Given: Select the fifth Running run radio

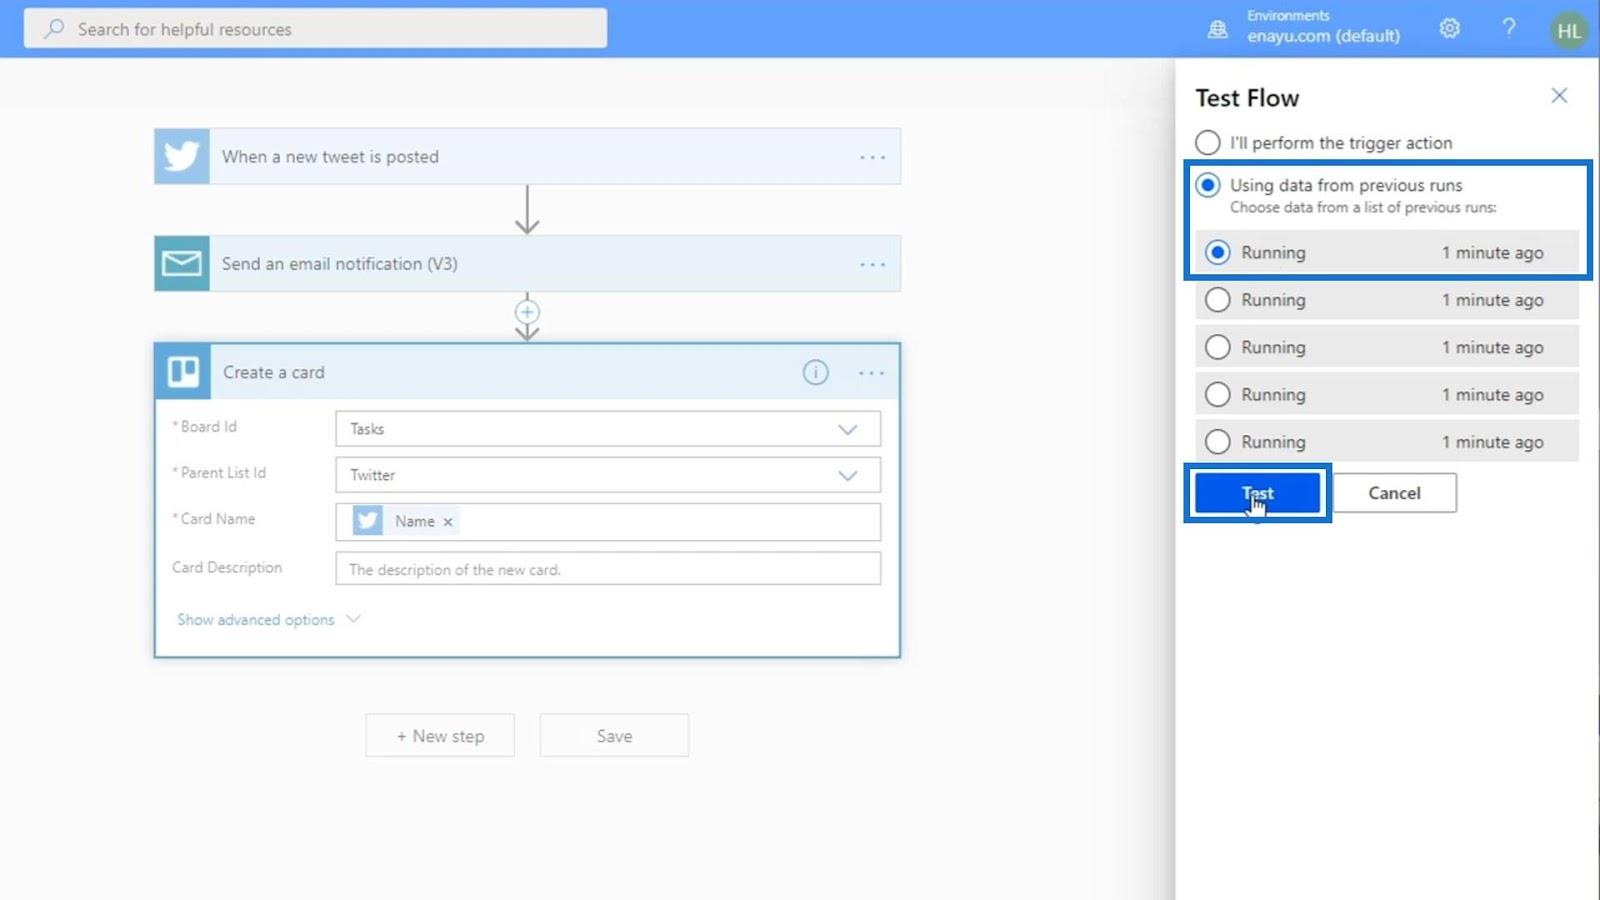Looking at the screenshot, I should (x=1217, y=441).
